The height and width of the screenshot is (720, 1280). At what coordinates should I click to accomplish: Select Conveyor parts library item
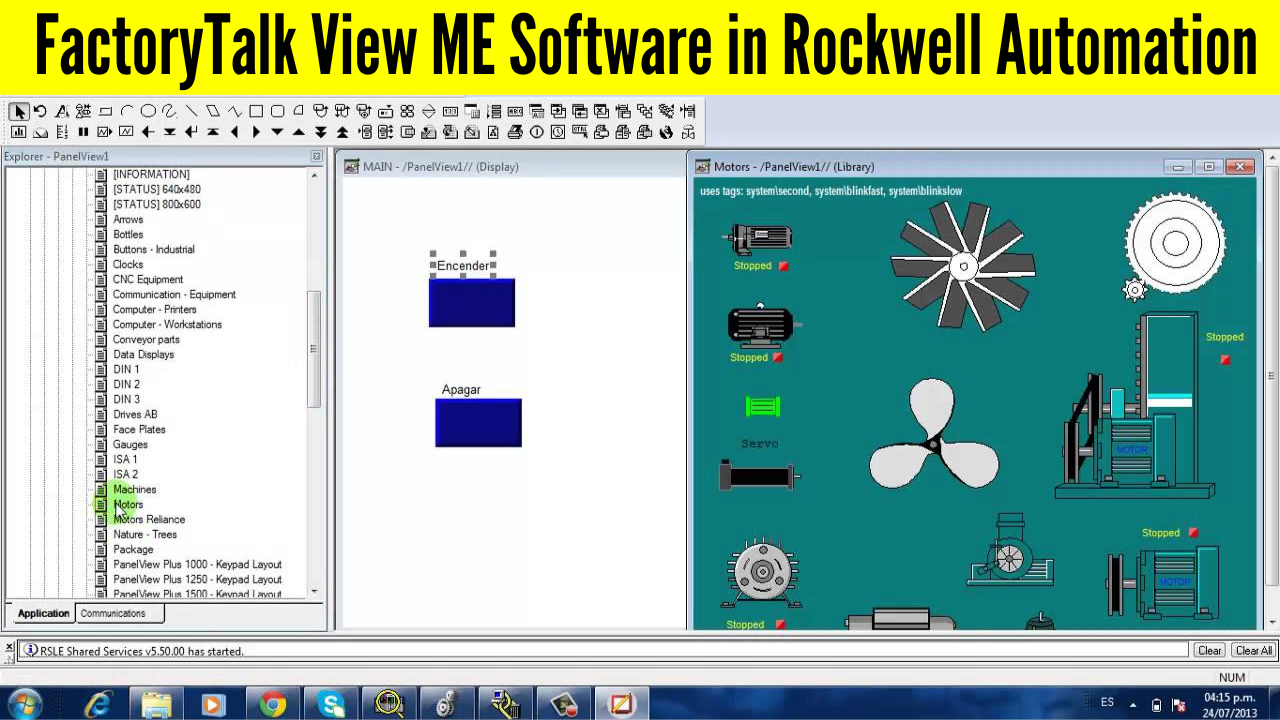[x=146, y=339]
